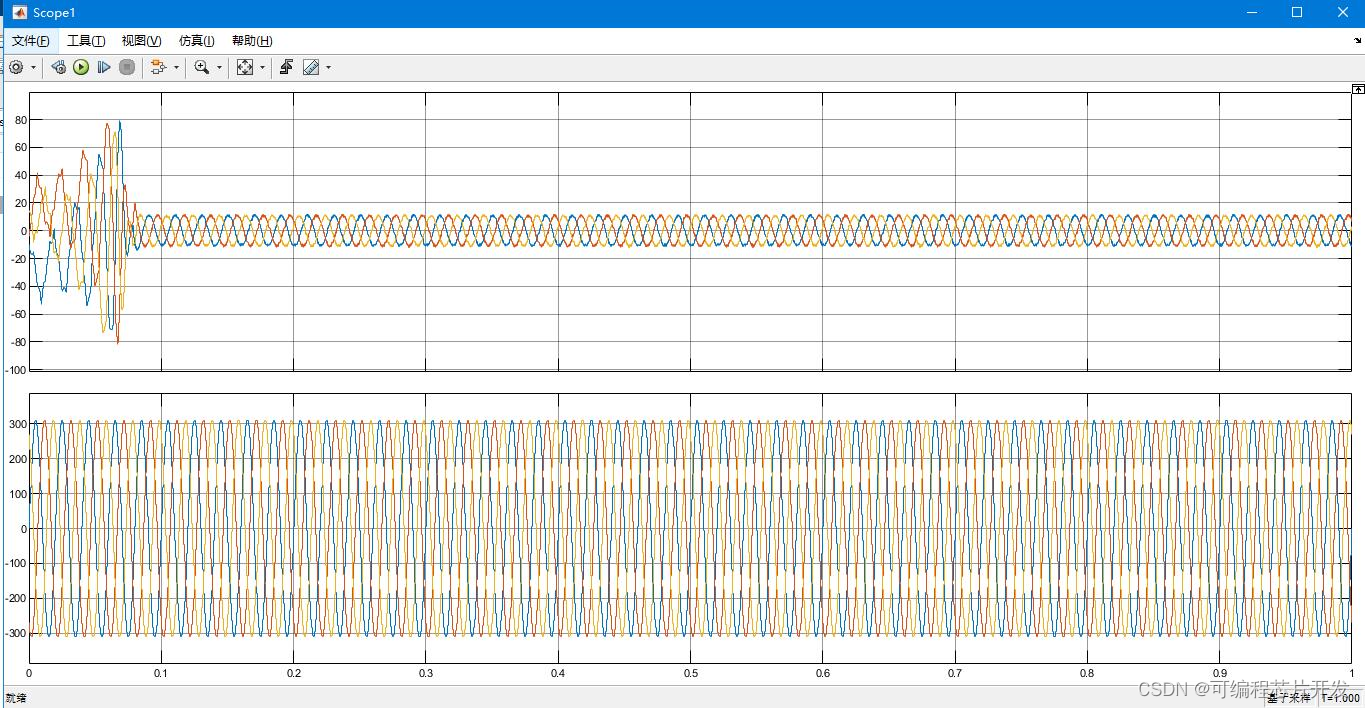The height and width of the screenshot is (708, 1365).
Task: Click the maximize-axes button at top-right of plot
Action: [x=1358, y=89]
